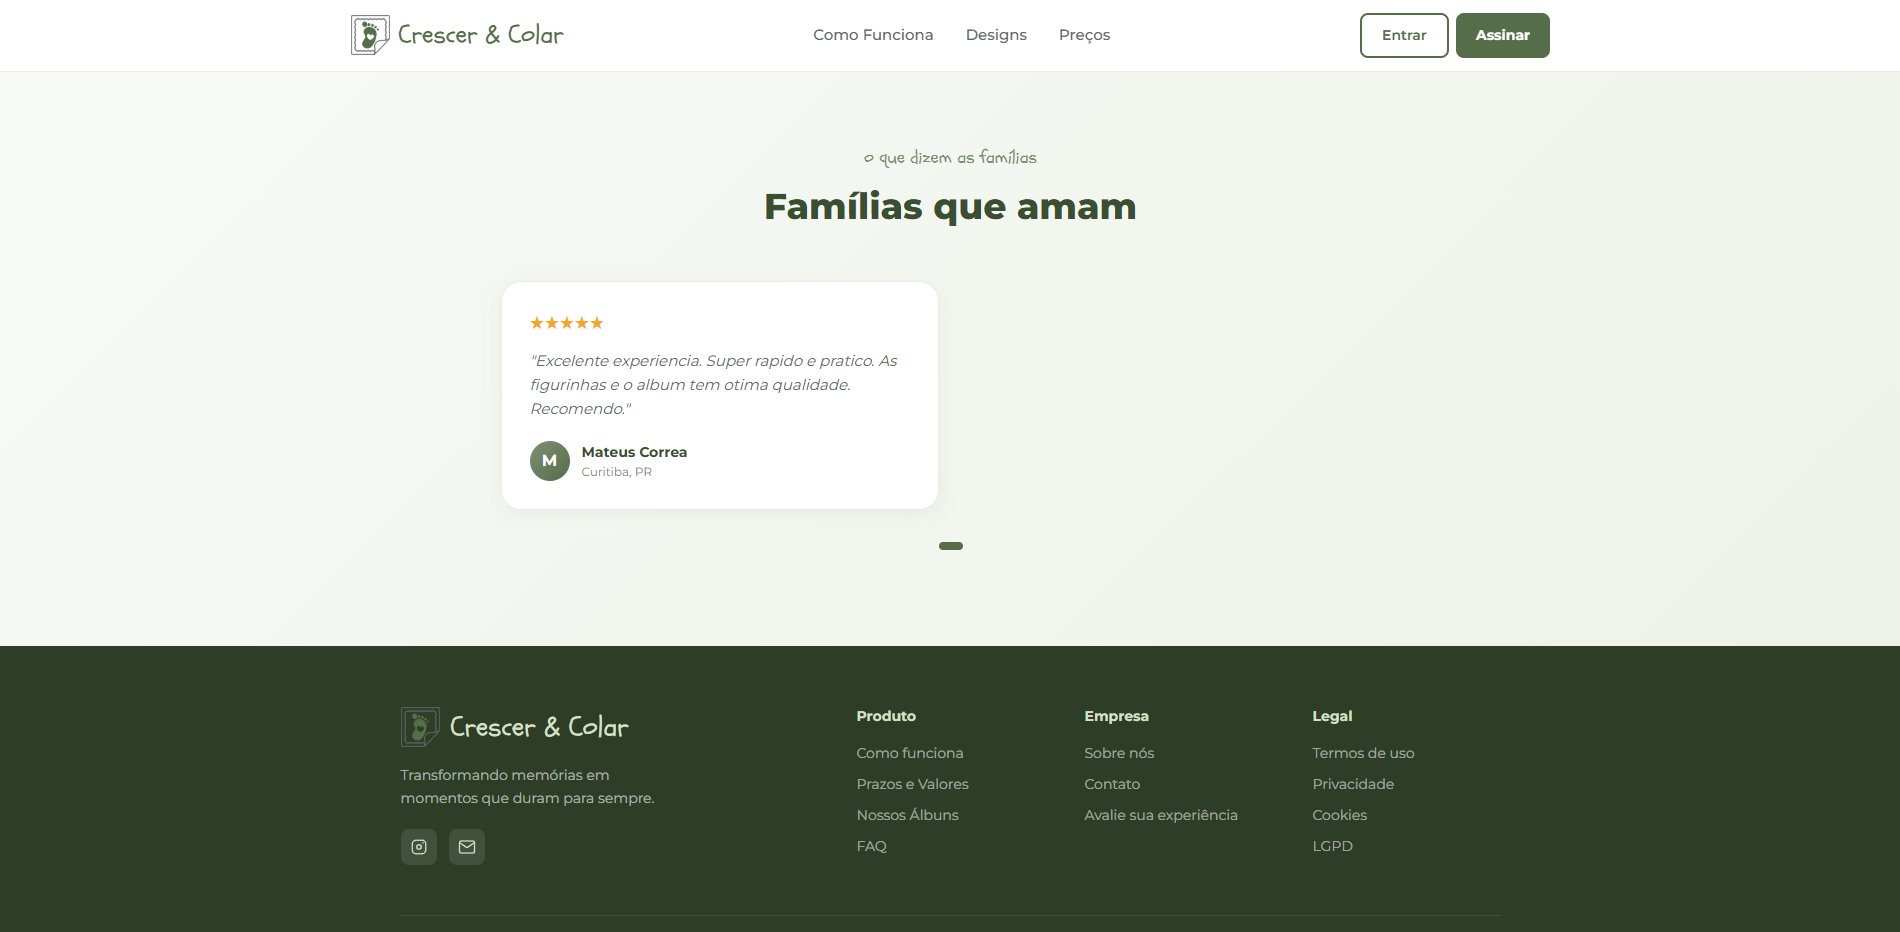Open Sobre nós footer link

tap(1119, 753)
